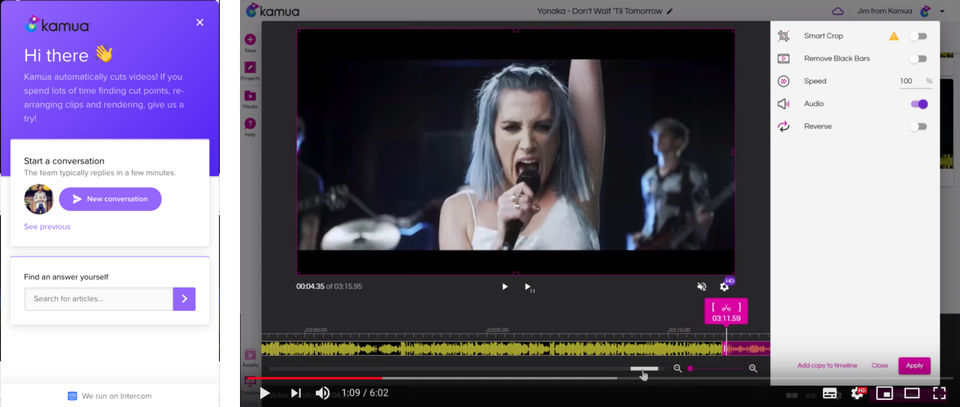Start a New conversation

pos(110,199)
